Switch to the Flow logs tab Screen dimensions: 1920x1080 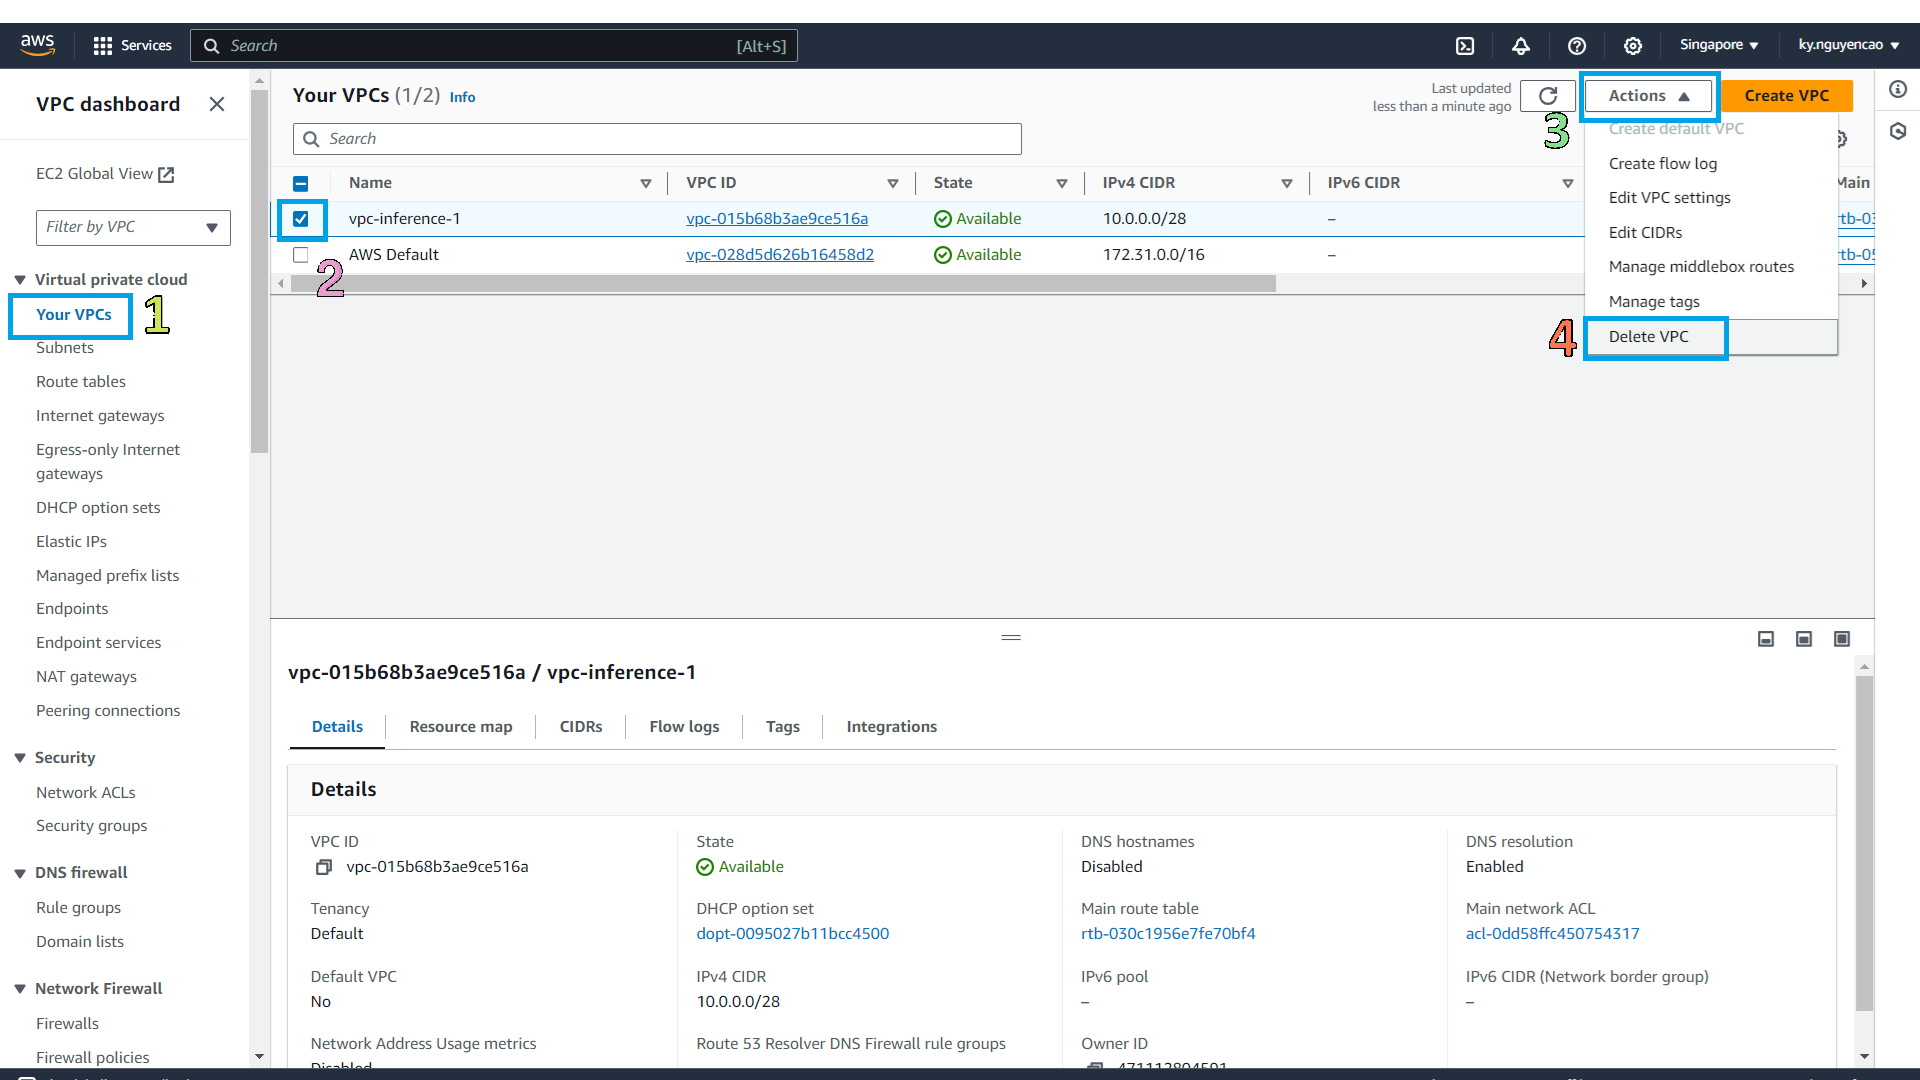click(x=684, y=727)
